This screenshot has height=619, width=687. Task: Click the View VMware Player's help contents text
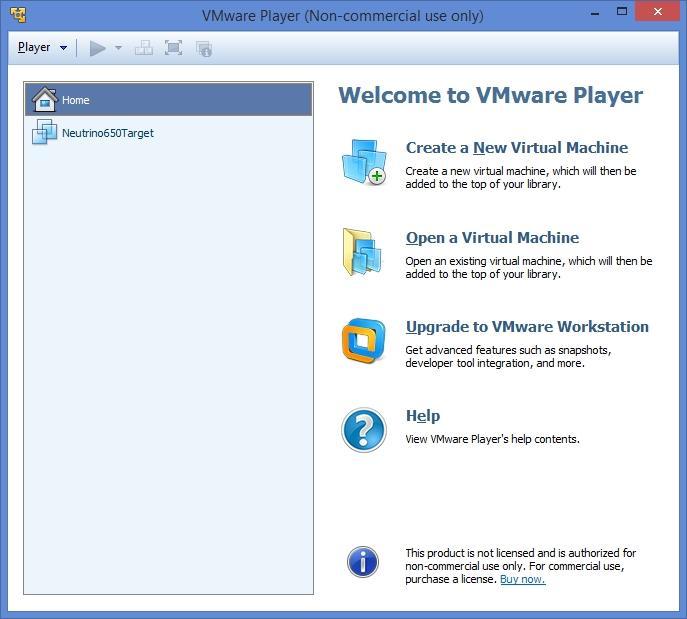pos(492,439)
